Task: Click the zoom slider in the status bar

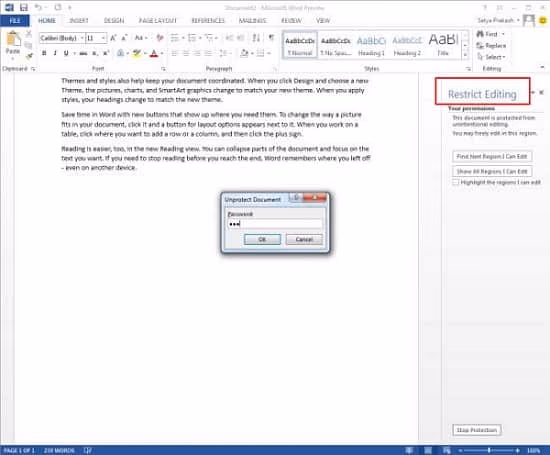Action: click(489, 450)
